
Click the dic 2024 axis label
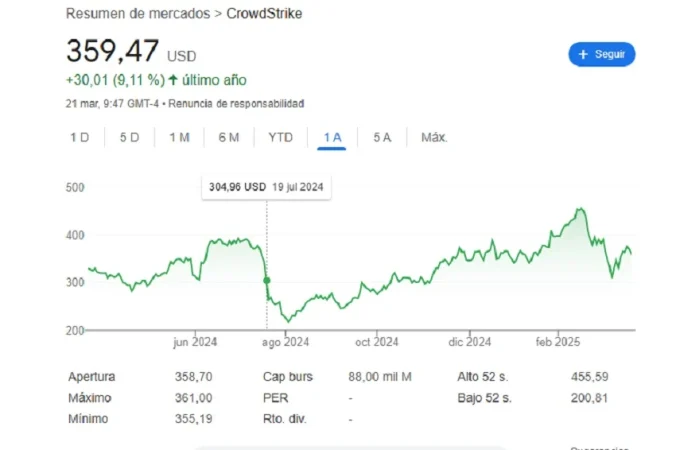[x=469, y=342]
